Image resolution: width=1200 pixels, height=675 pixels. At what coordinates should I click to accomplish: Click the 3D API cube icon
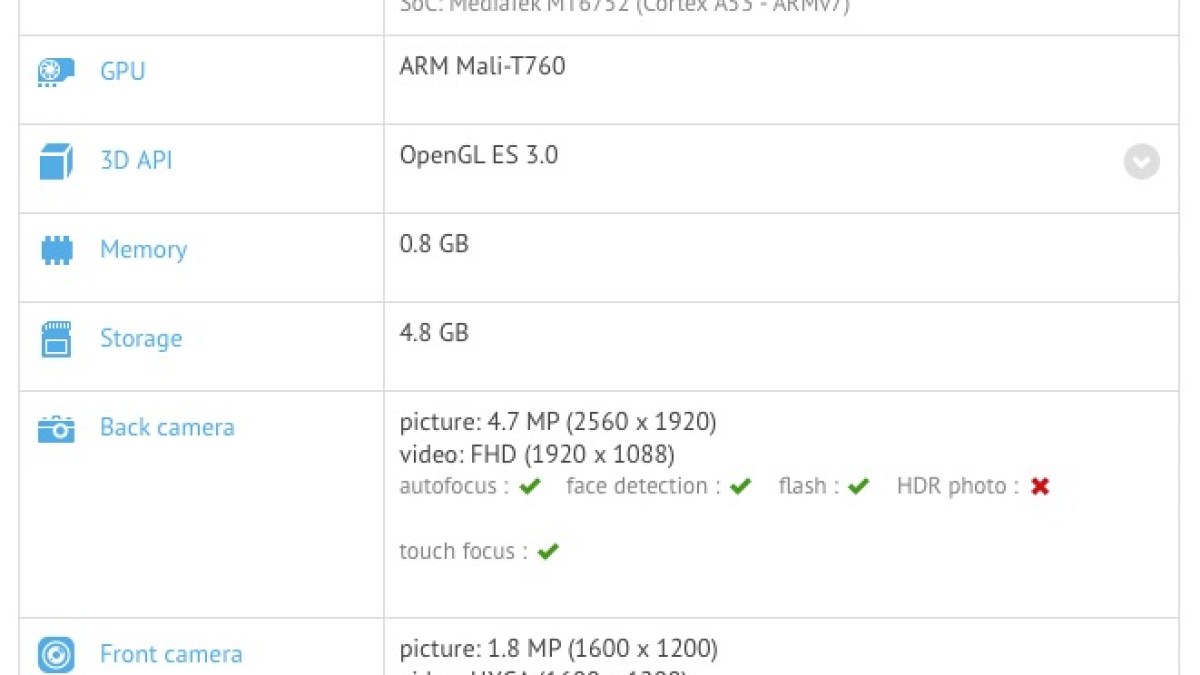coord(56,161)
